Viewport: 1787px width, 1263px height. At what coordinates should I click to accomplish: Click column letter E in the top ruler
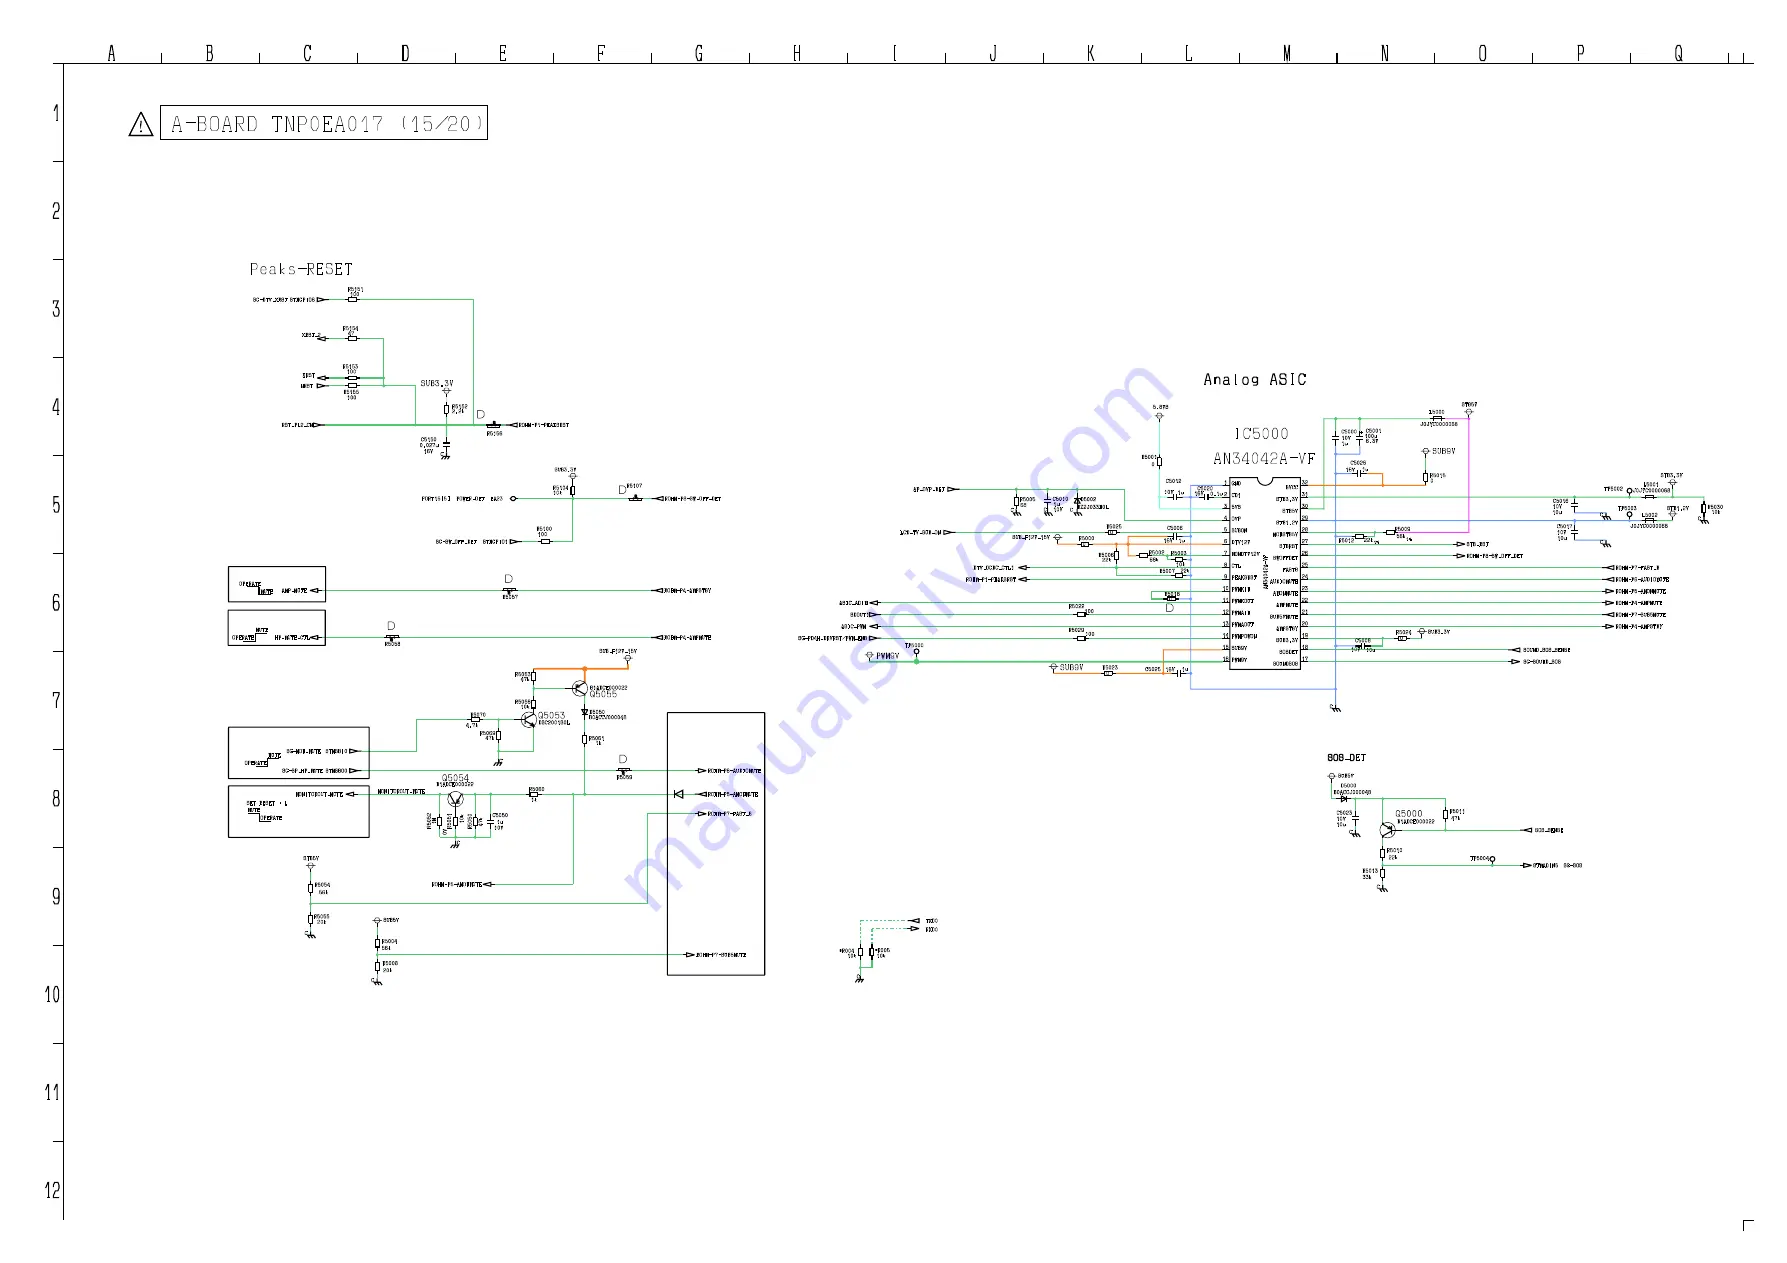tap(503, 53)
